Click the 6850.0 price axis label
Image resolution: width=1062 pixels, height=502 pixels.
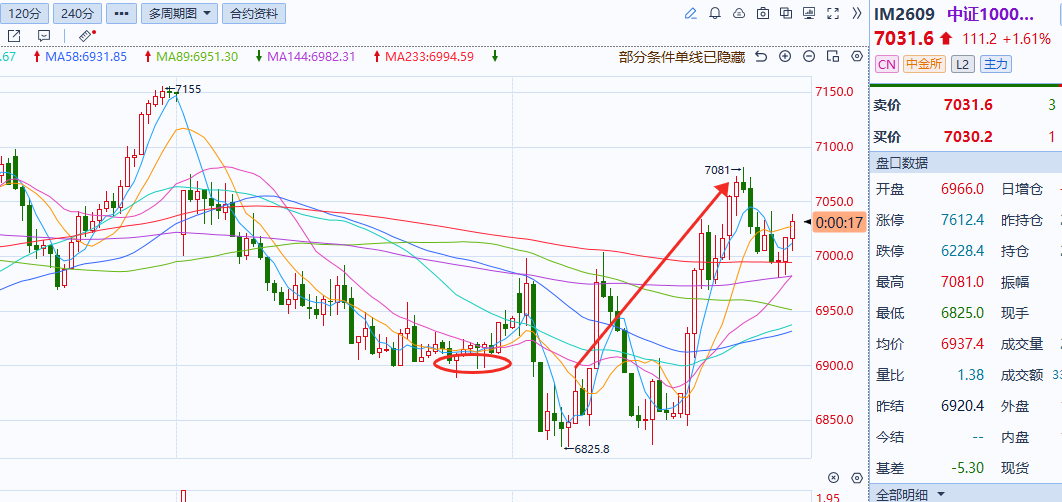click(834, 420)
